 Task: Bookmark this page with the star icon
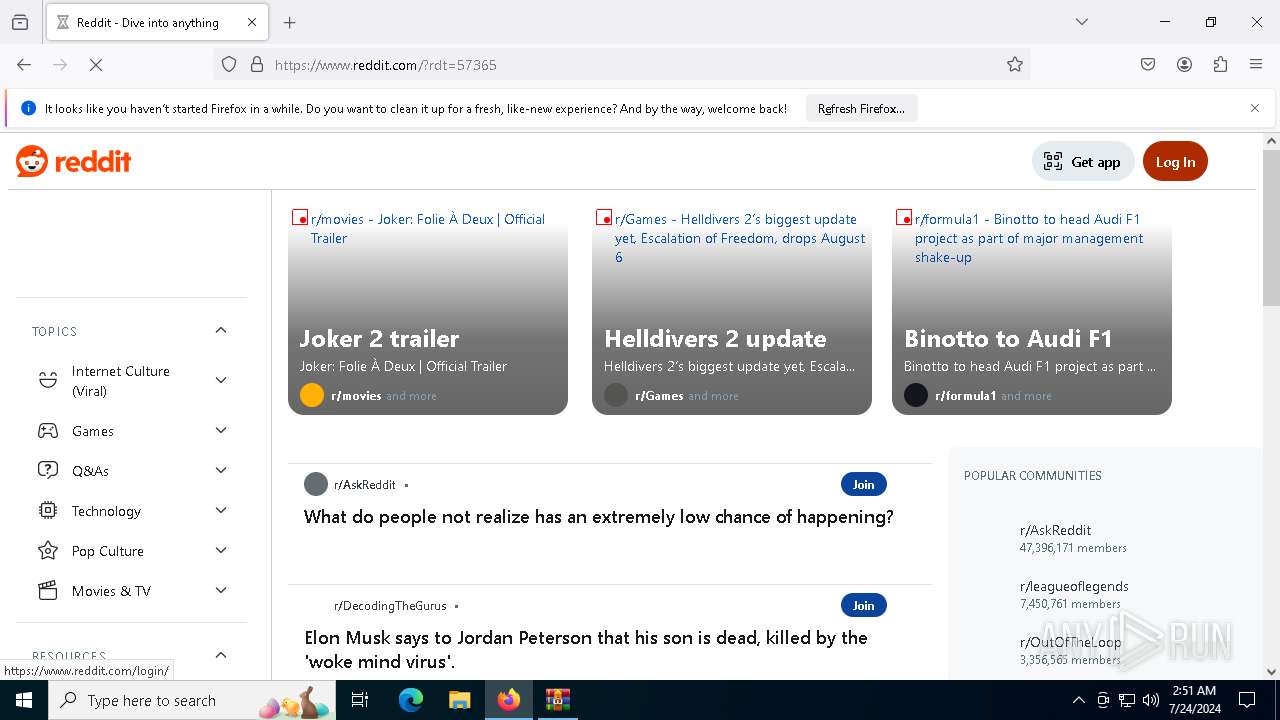[x=1015, y=64]
